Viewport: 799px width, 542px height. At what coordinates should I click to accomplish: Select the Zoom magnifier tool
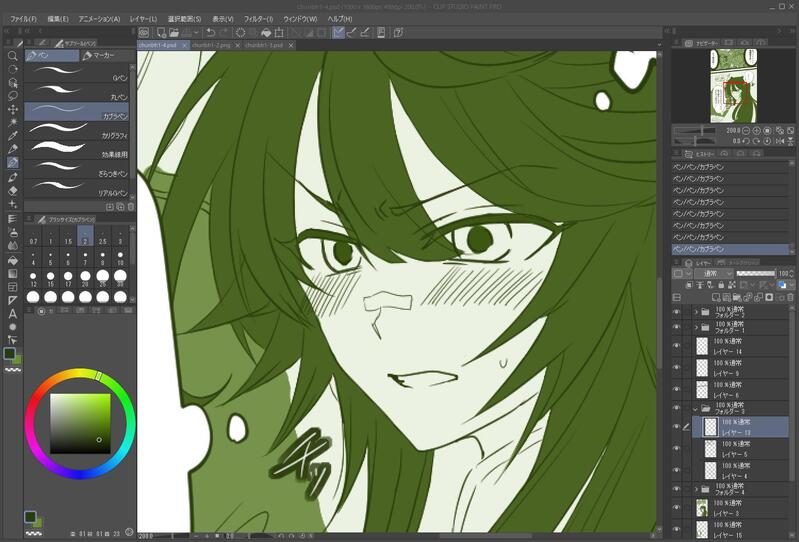[x=13, y=56]
